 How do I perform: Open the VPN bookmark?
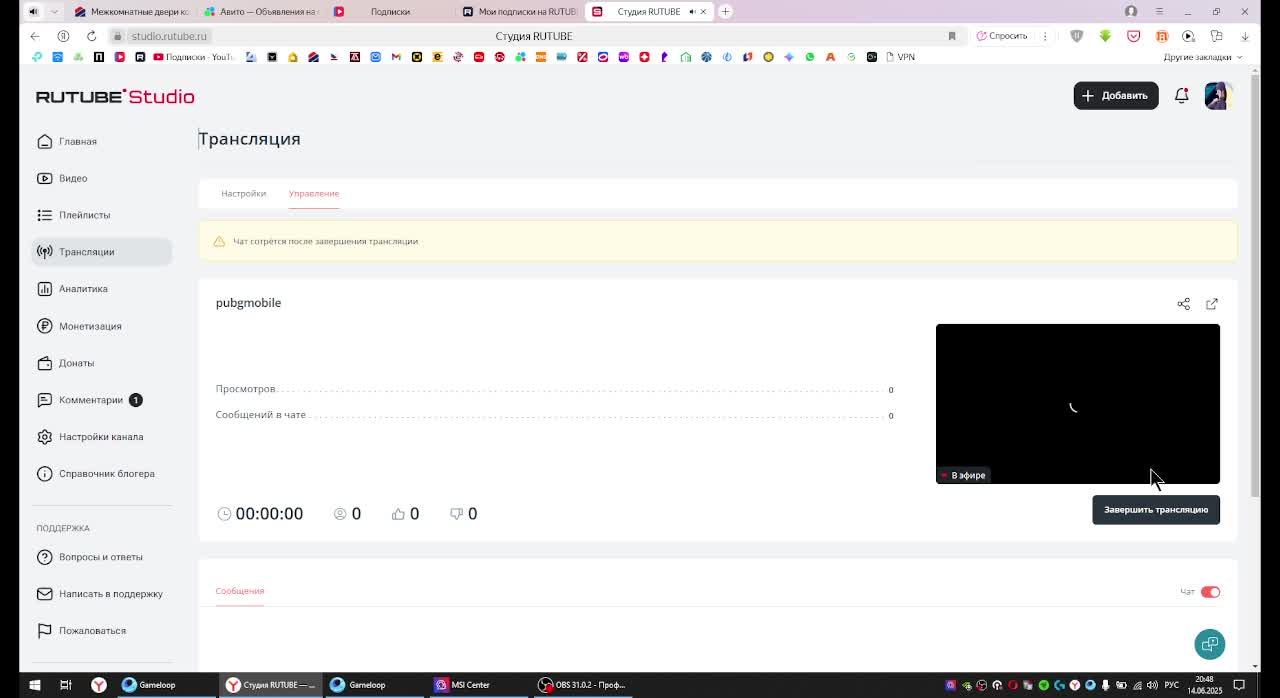pyautogui.click(x=900, y=57)
